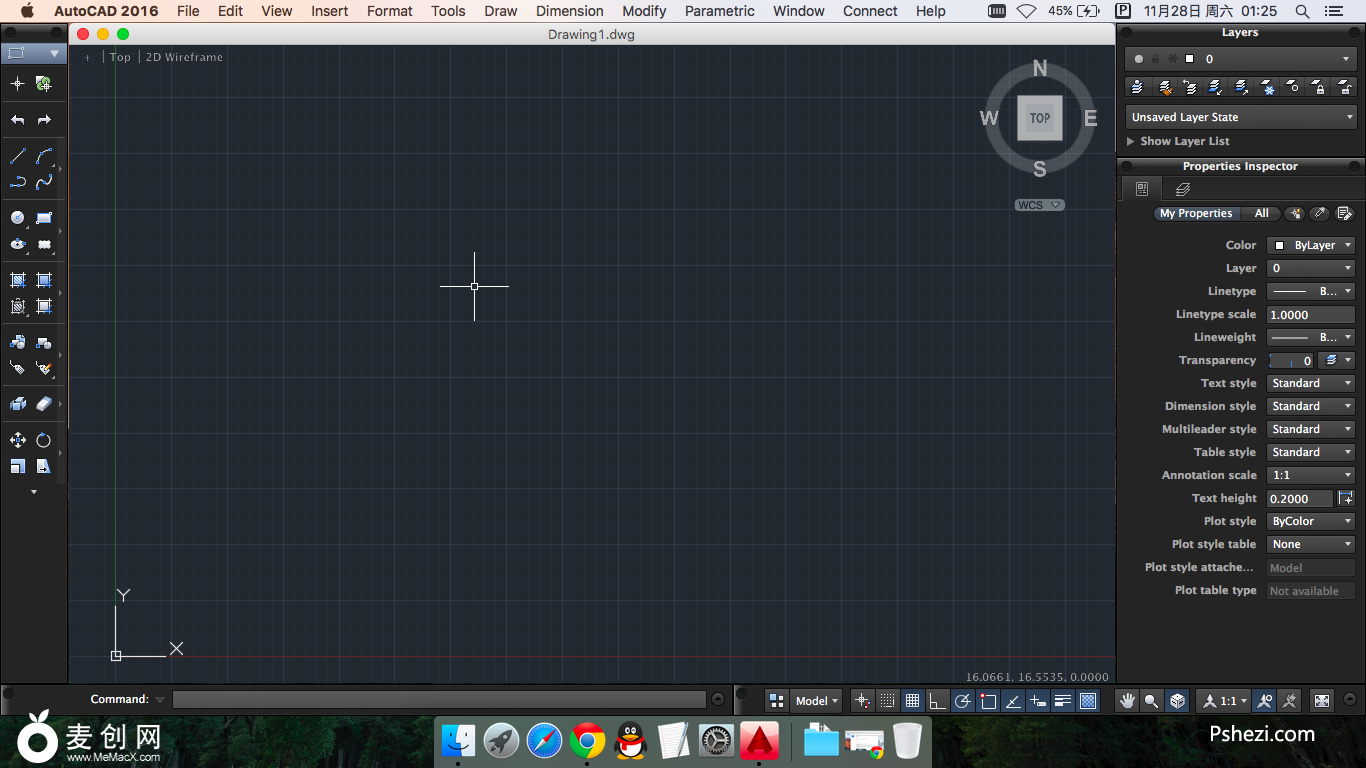Viewport: 1366px width, 768px height.
Task: Toggle grid display in the status bar
Action: (x=912, y=701)
